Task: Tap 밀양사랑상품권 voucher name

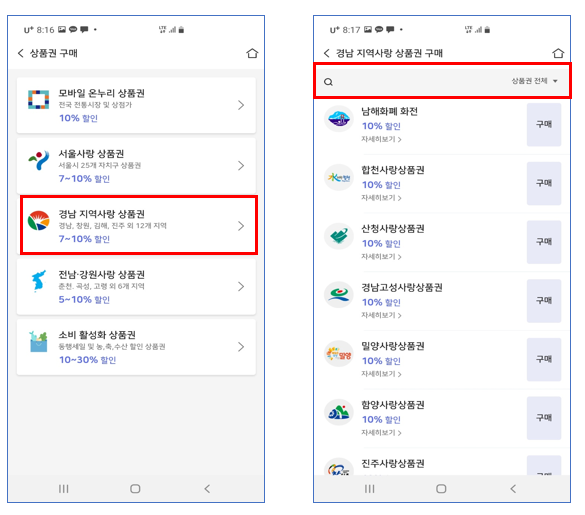Action: pos(393,346)
